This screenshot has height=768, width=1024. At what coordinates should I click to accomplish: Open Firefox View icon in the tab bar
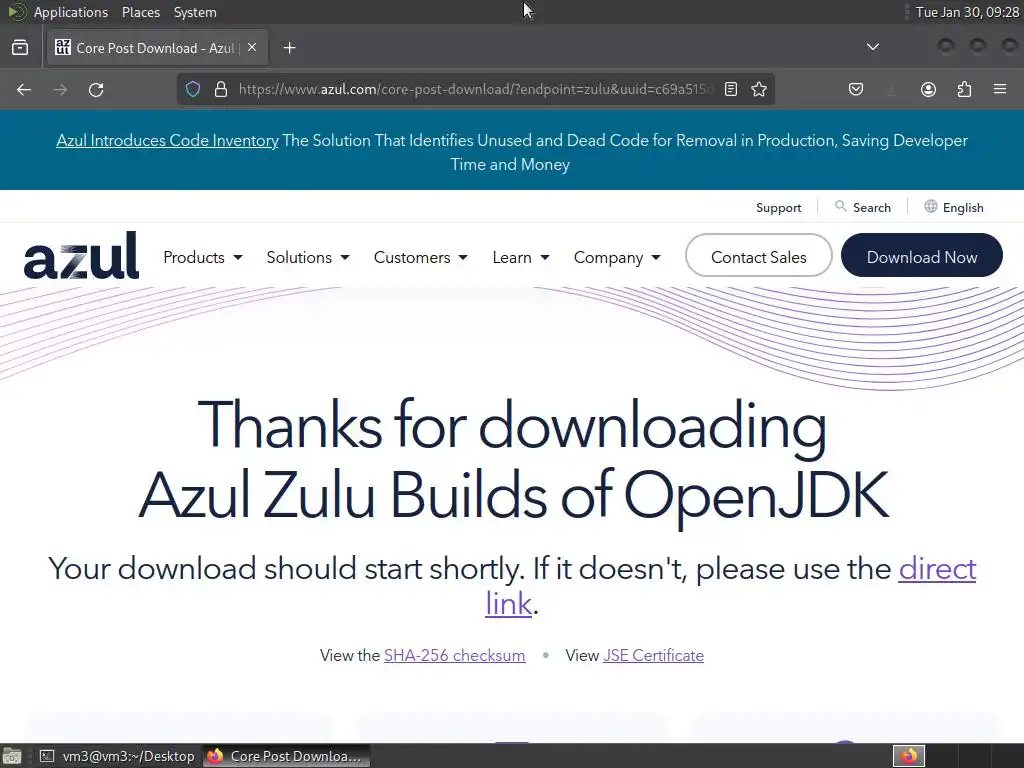[20, 48]
